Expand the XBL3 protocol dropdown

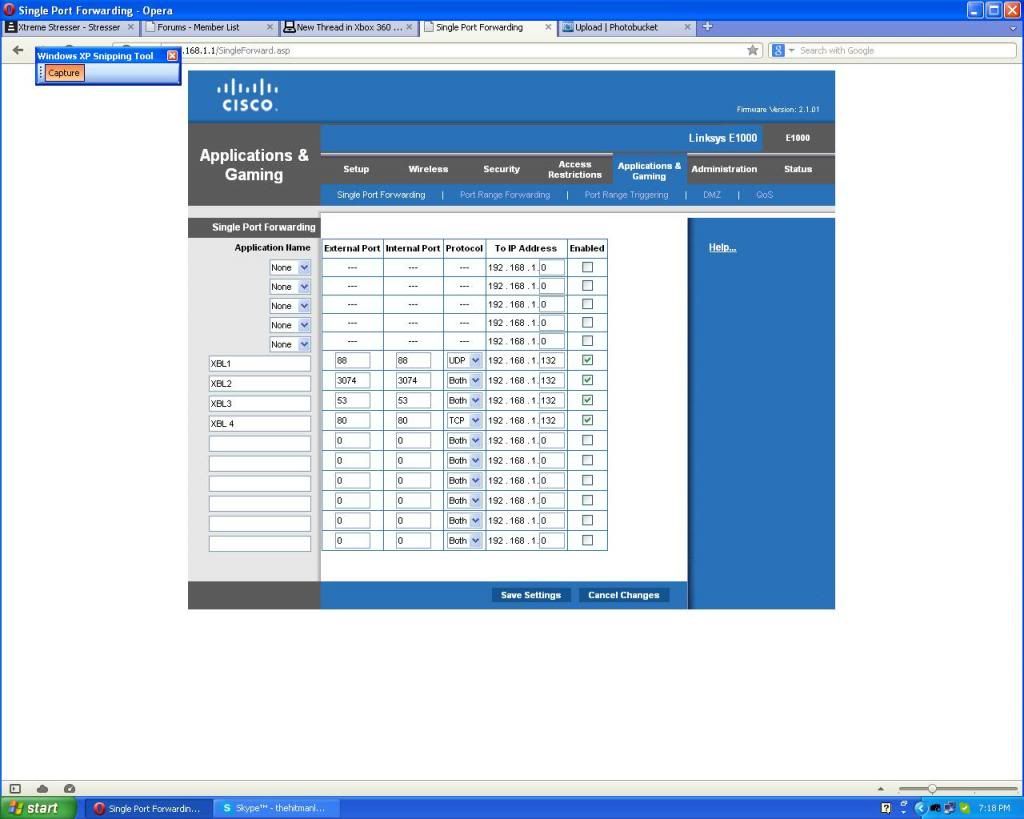point(464,400)
